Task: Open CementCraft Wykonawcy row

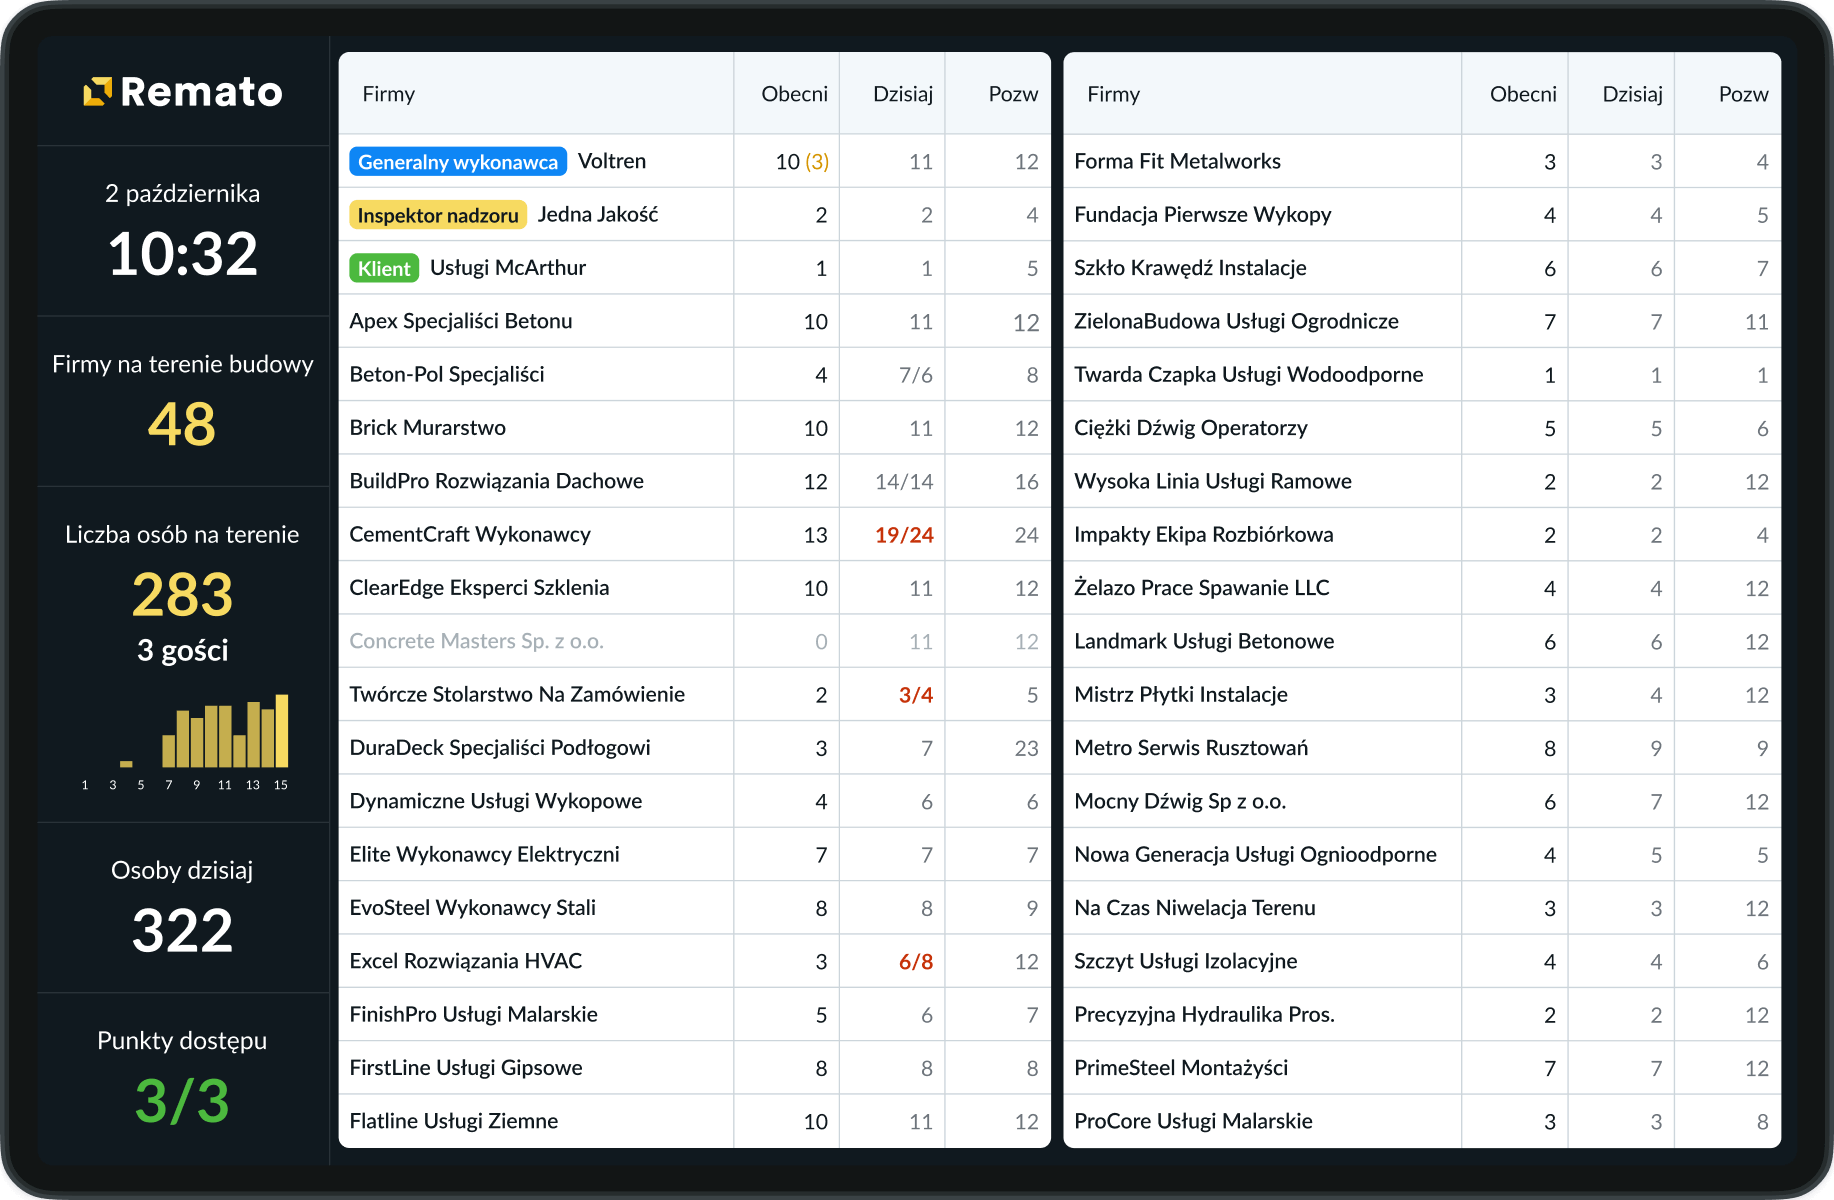Action: (470, 534)
